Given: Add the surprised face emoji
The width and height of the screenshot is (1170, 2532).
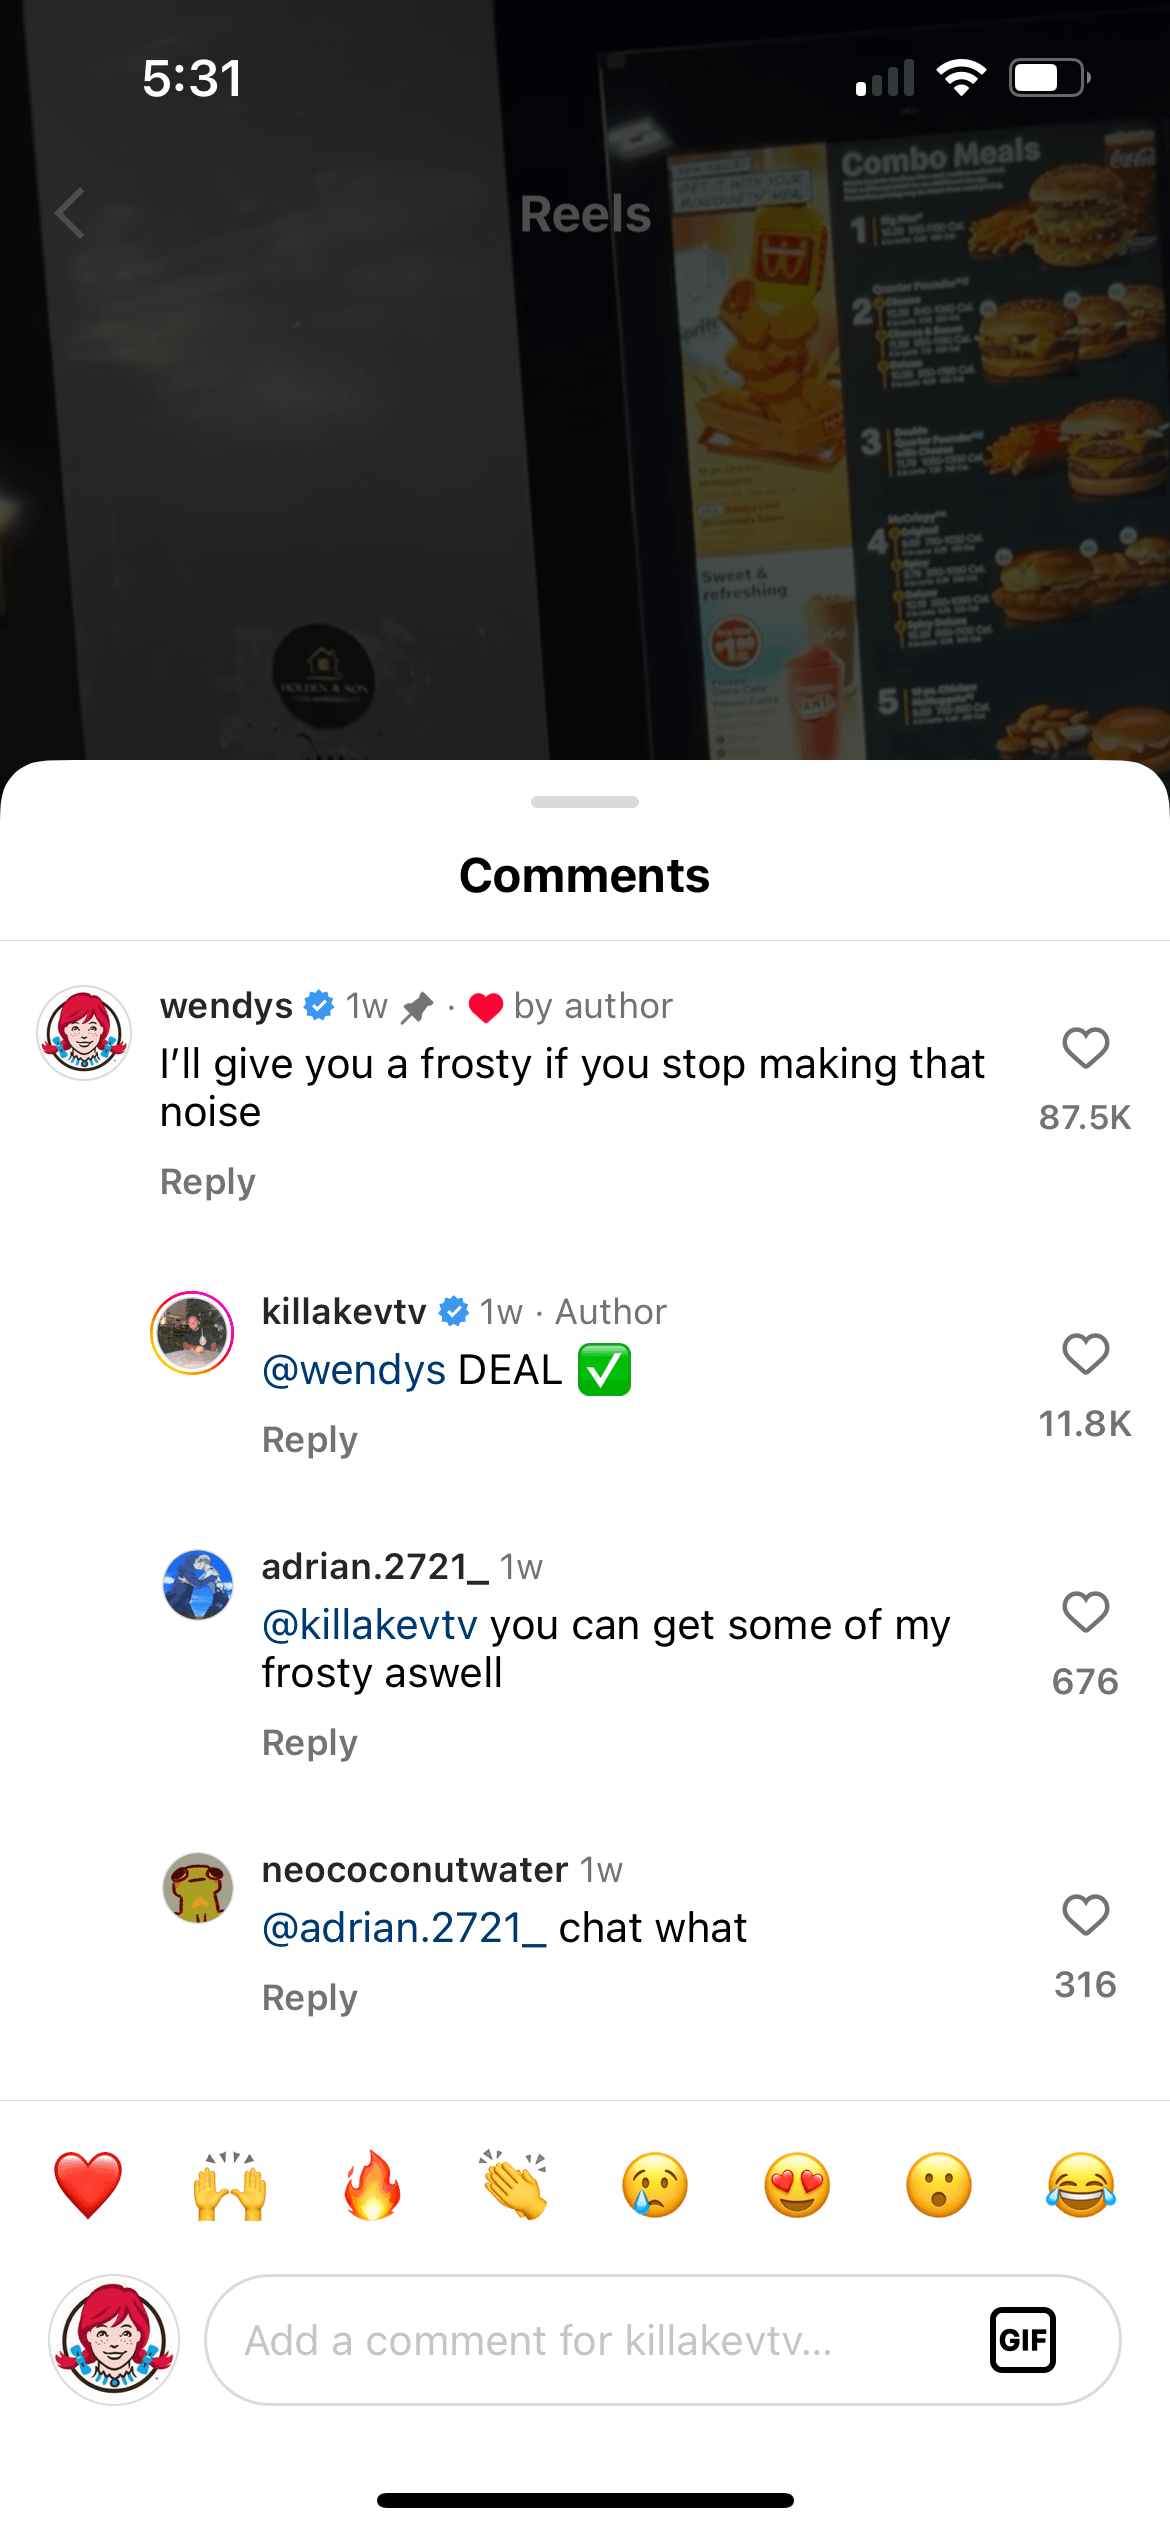Looking at the screenshot, I should click(x=939, y=2185).
